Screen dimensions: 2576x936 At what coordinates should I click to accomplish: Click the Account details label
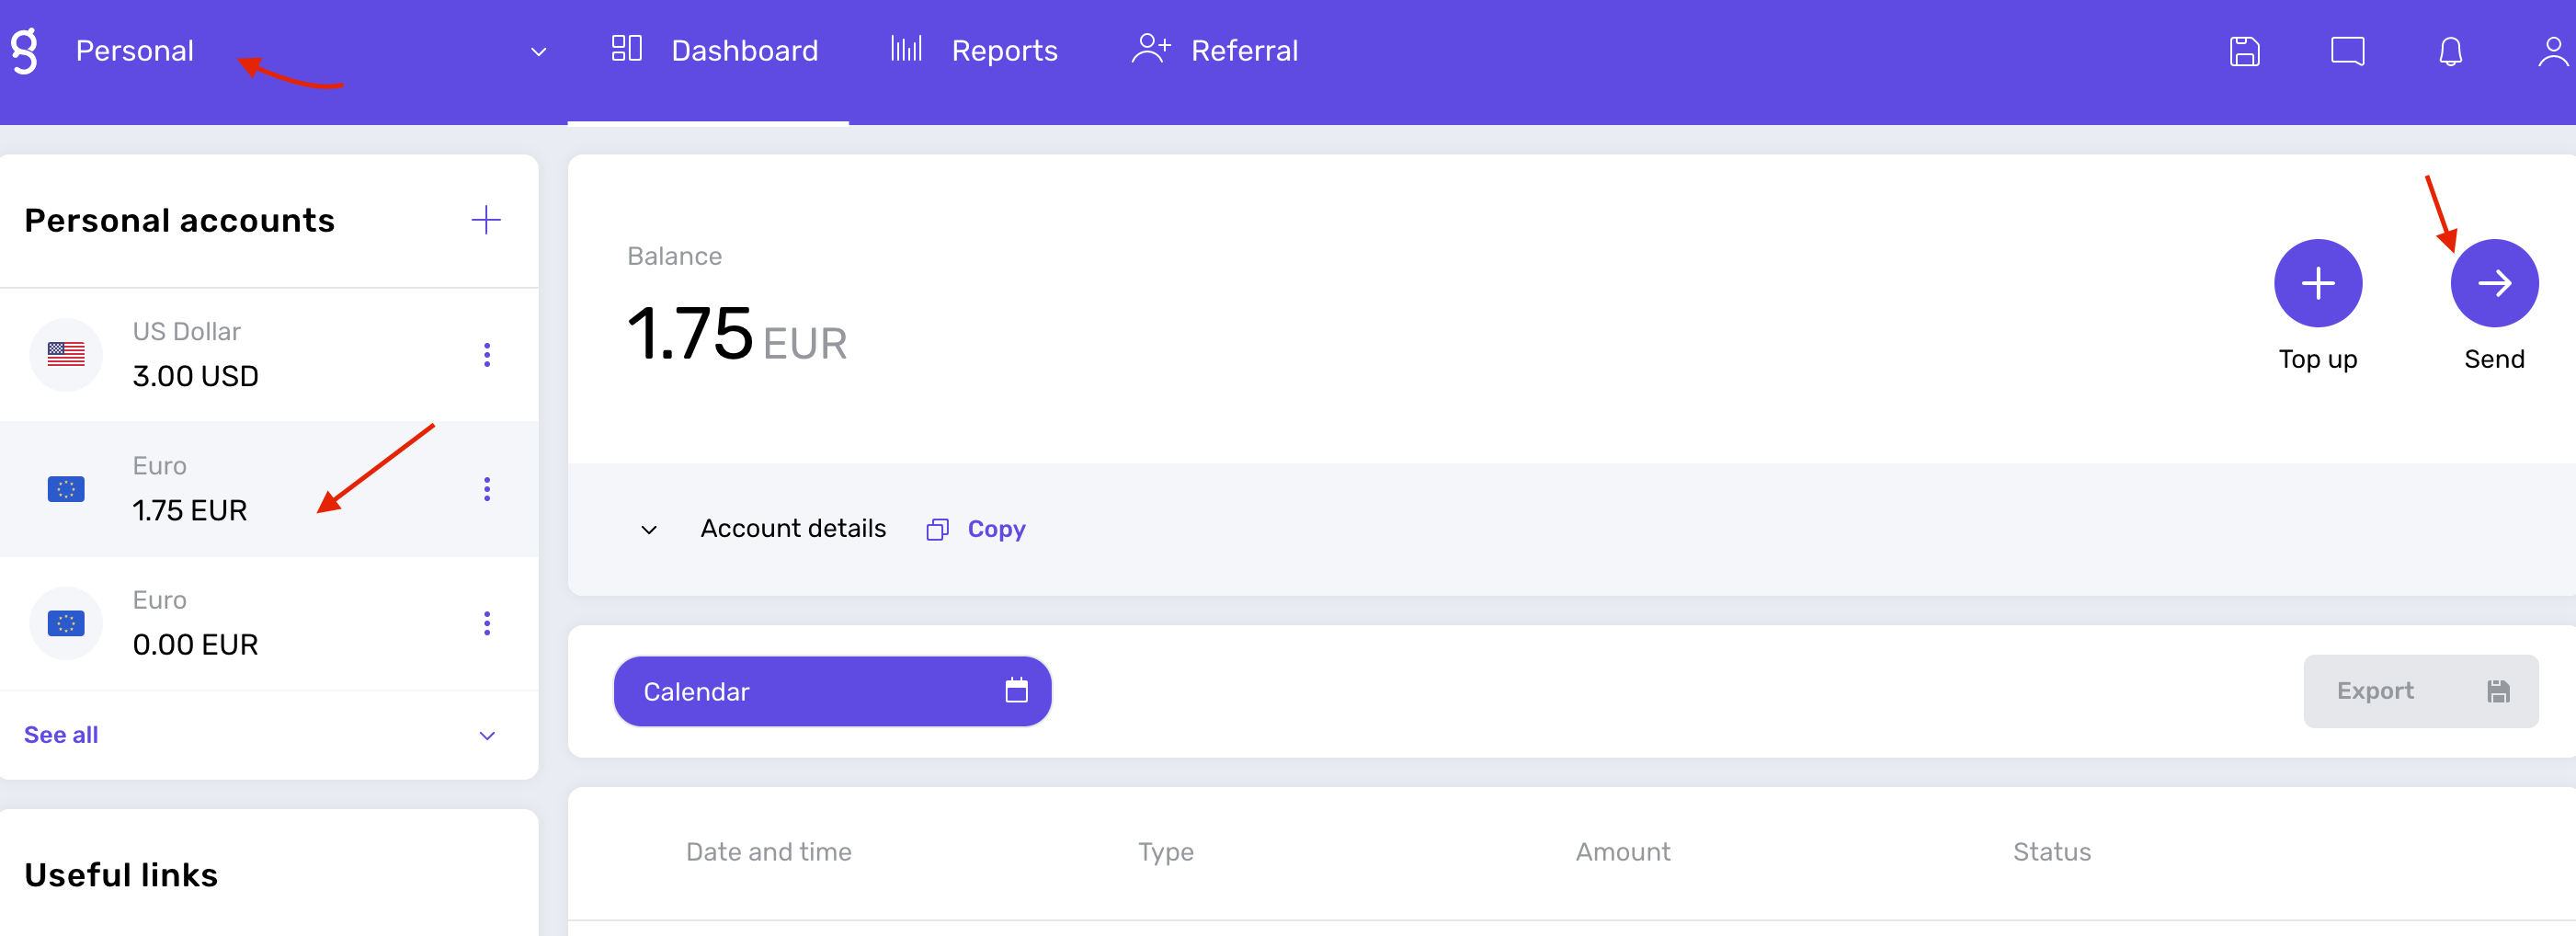pyautogui.click(x=793, y=528)
